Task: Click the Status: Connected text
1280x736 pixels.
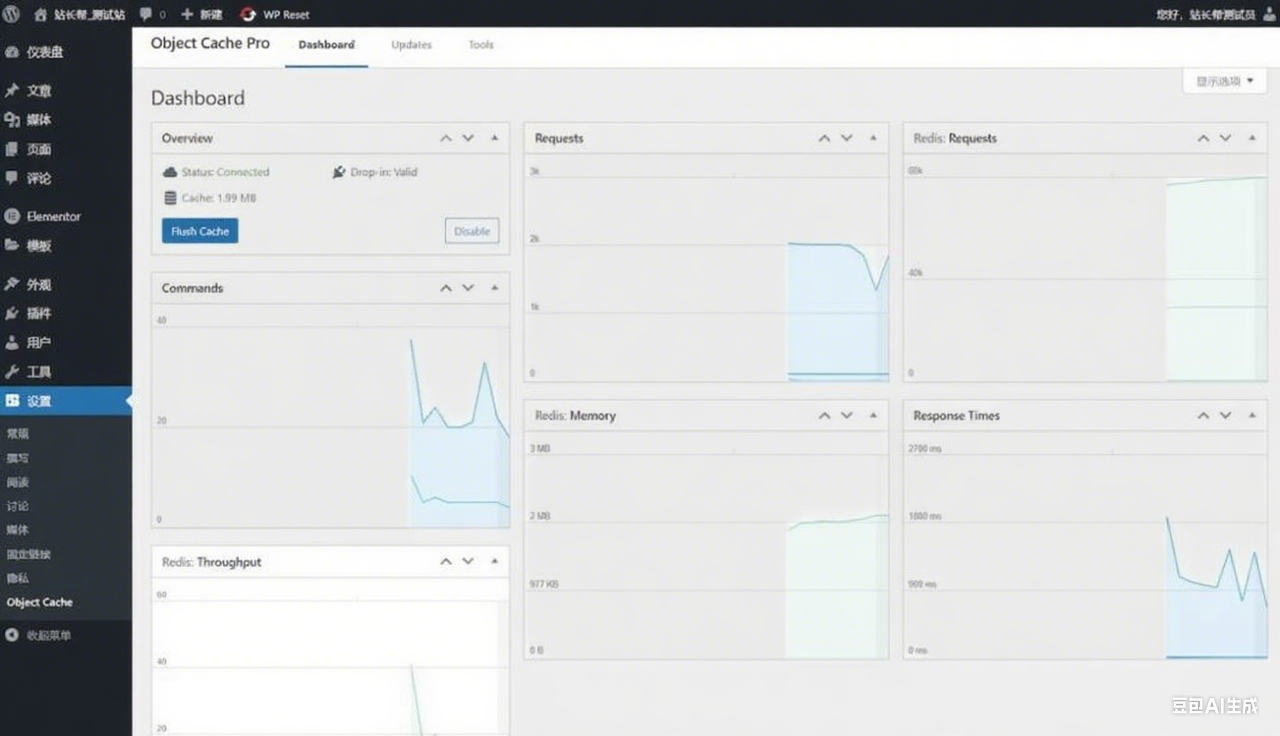Action: [225, 172]
